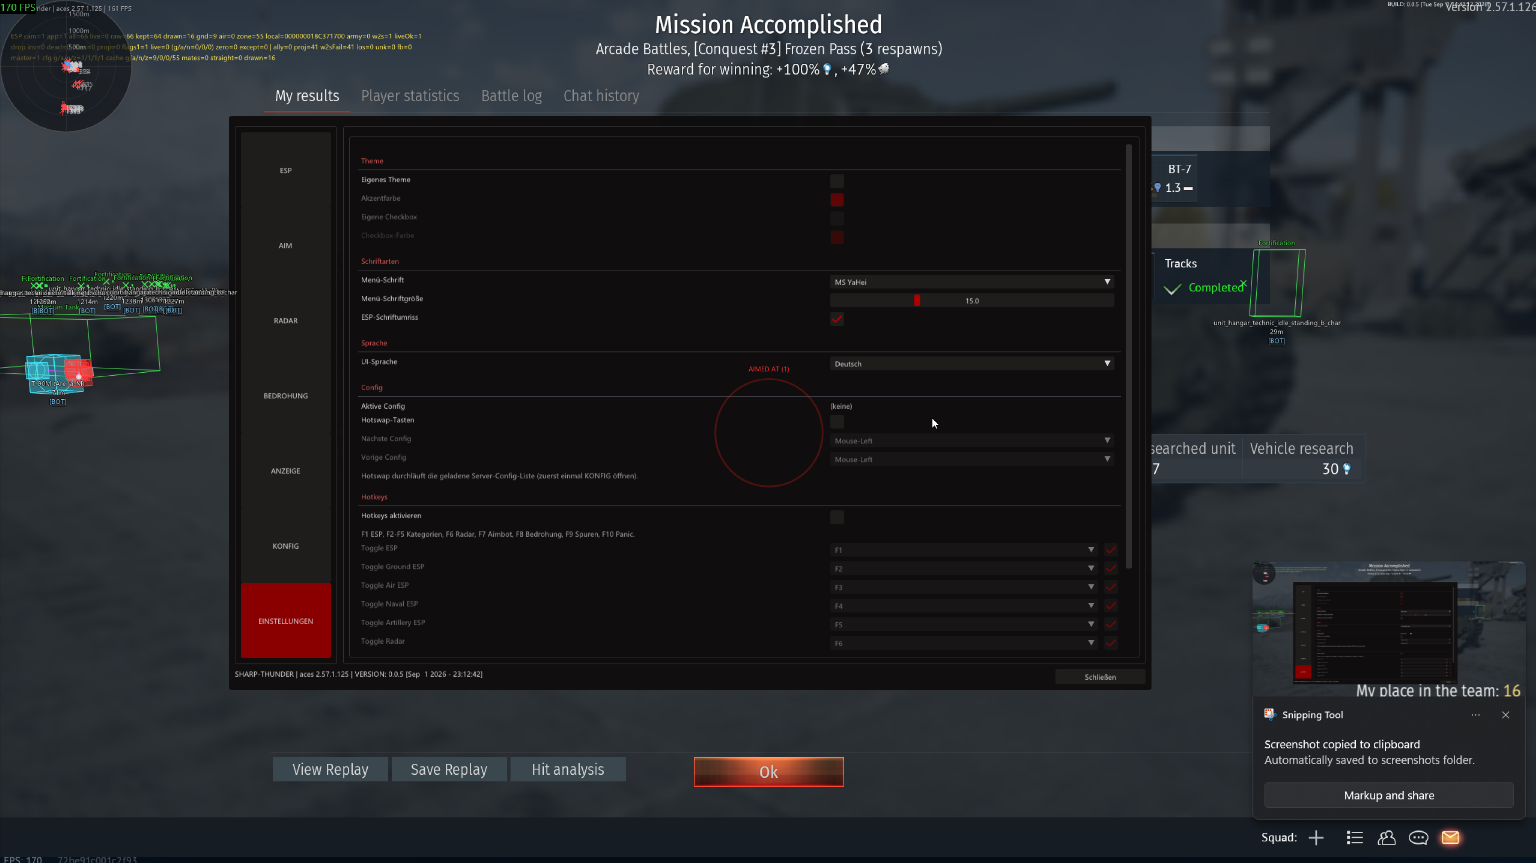
Task: Click the Tracks Completed entry
Action: pos(1204,276)
